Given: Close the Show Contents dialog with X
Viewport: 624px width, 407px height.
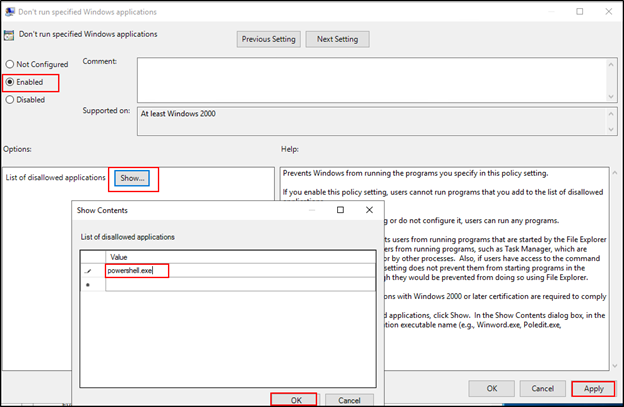Looking at the screenshot, I should [x=370, y=211].
